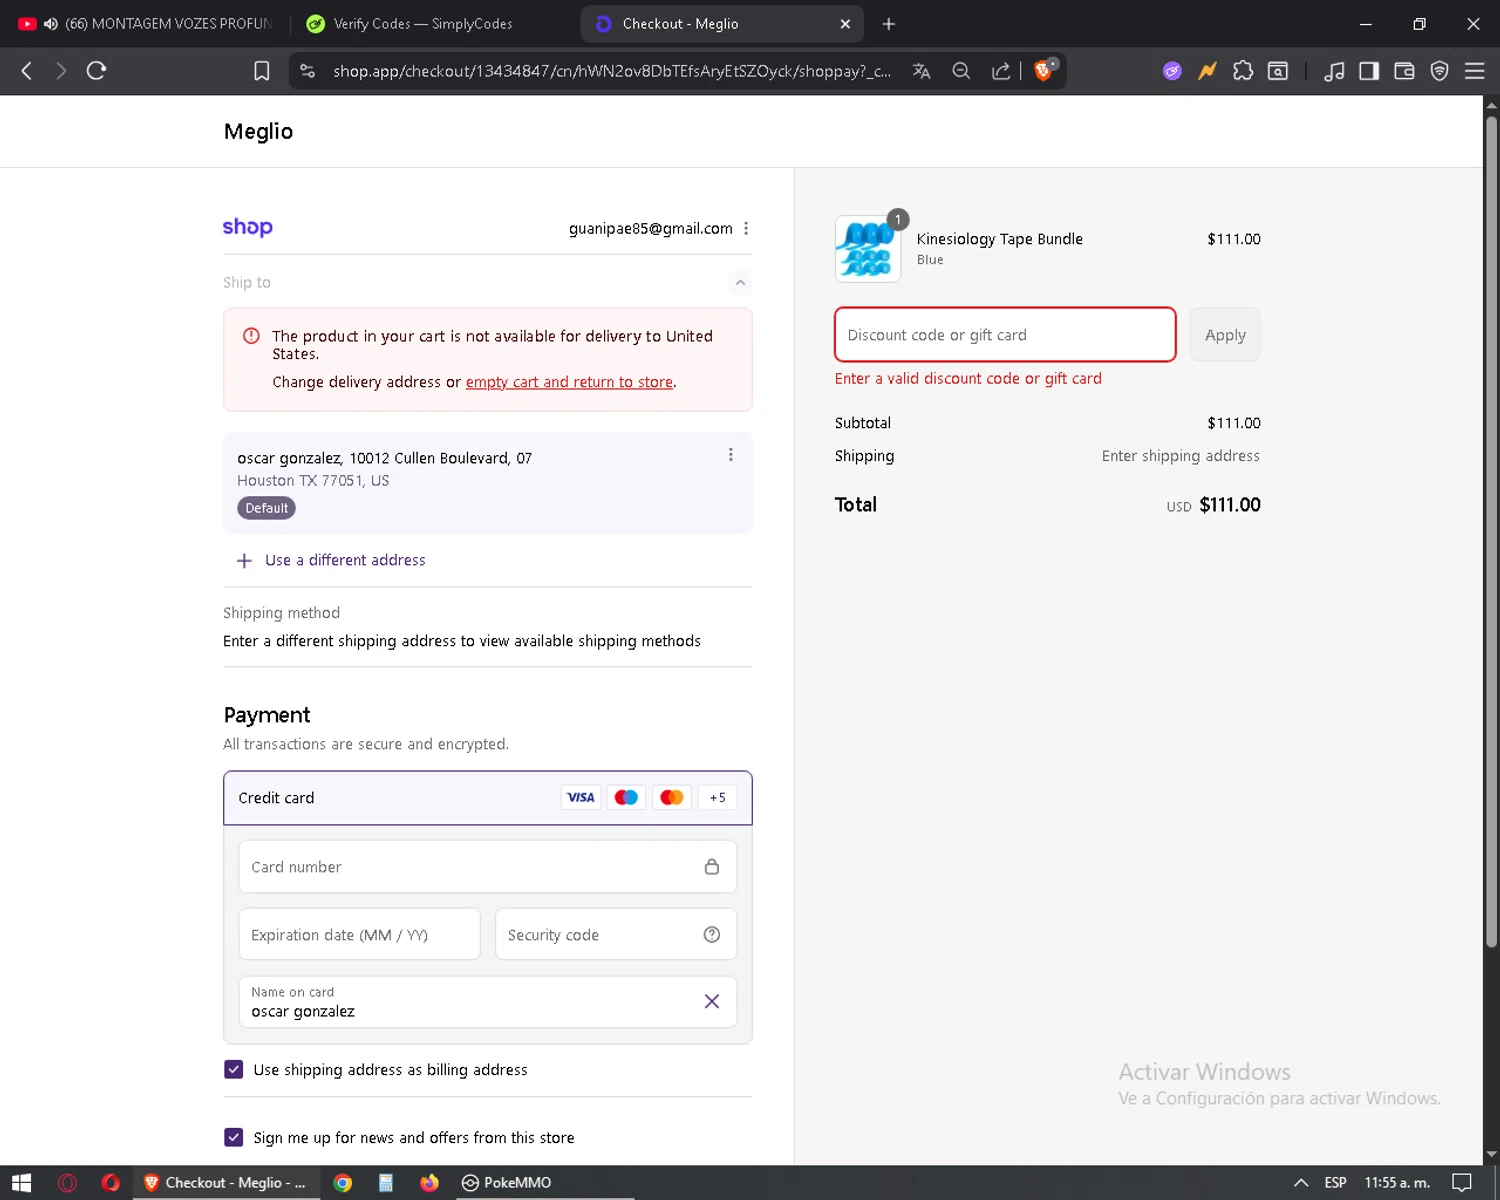Open site settings icon in address bar

308,71
